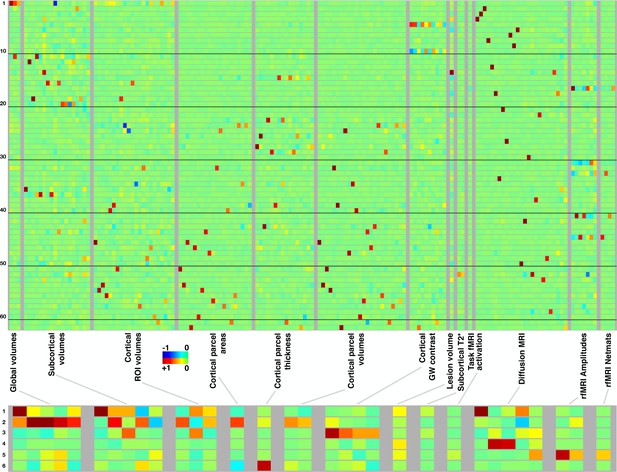
Task: Click dark red cell in bottom matrix row 3
Action: tap(332, 433)
